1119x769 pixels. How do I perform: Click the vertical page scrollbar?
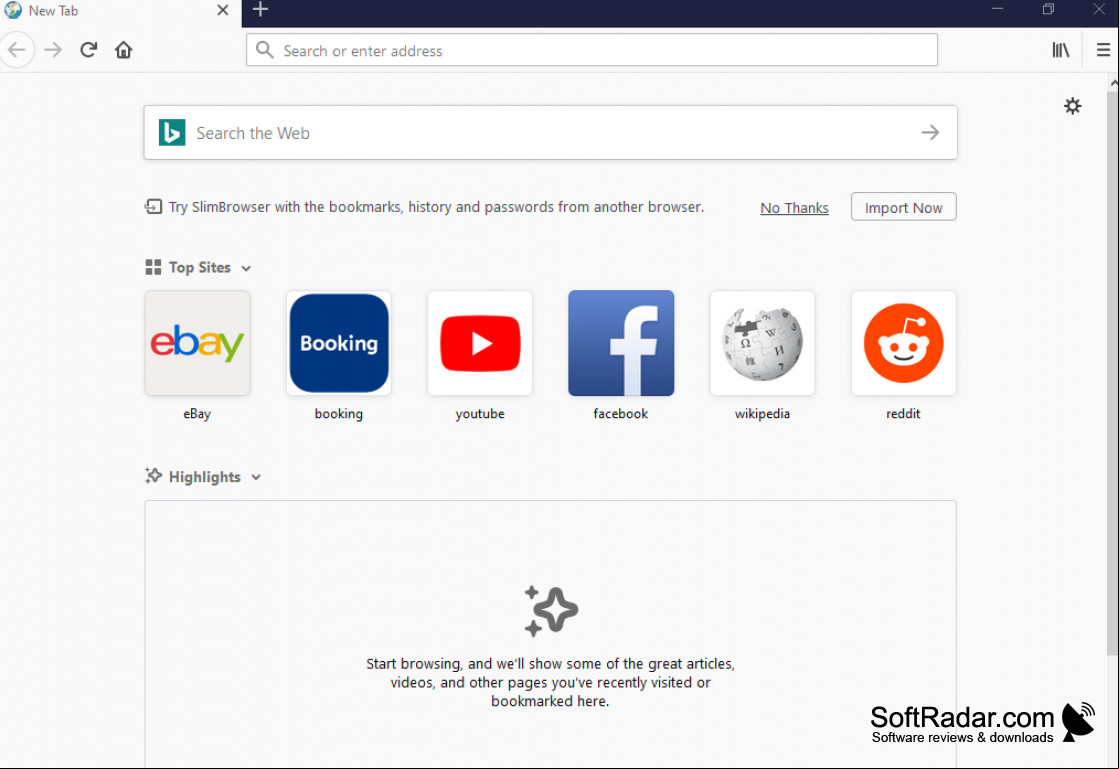pyautogui.click(x=1113, y=371)
